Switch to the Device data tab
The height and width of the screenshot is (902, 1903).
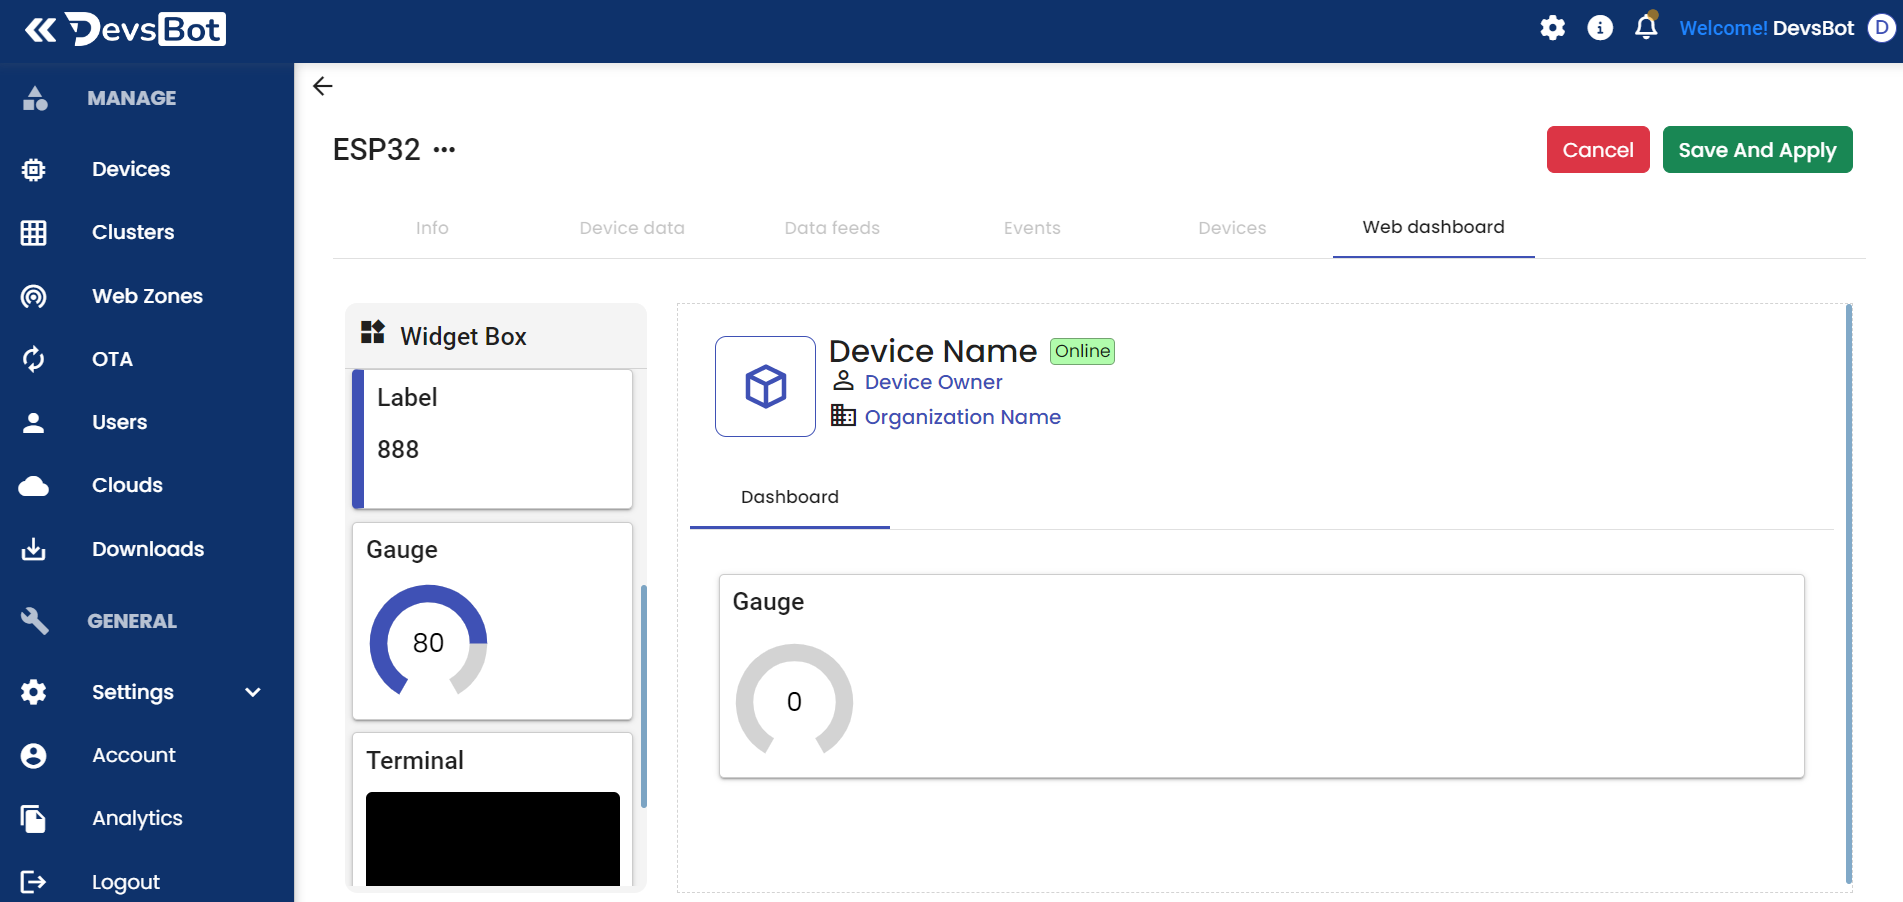coord(632,228)
